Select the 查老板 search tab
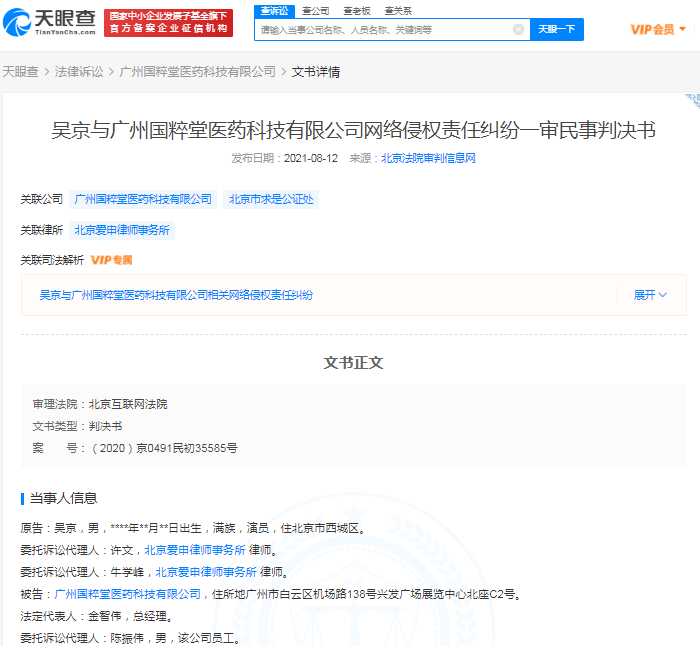 (x=357, y=11)
